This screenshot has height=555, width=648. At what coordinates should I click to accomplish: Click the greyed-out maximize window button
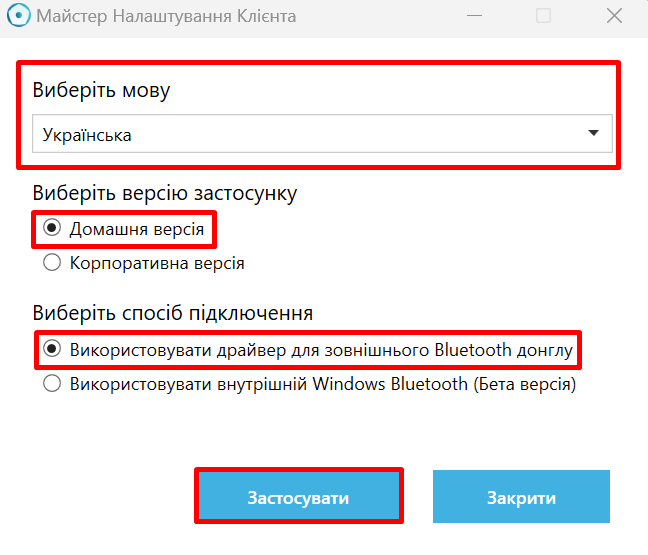click(543, 17)
